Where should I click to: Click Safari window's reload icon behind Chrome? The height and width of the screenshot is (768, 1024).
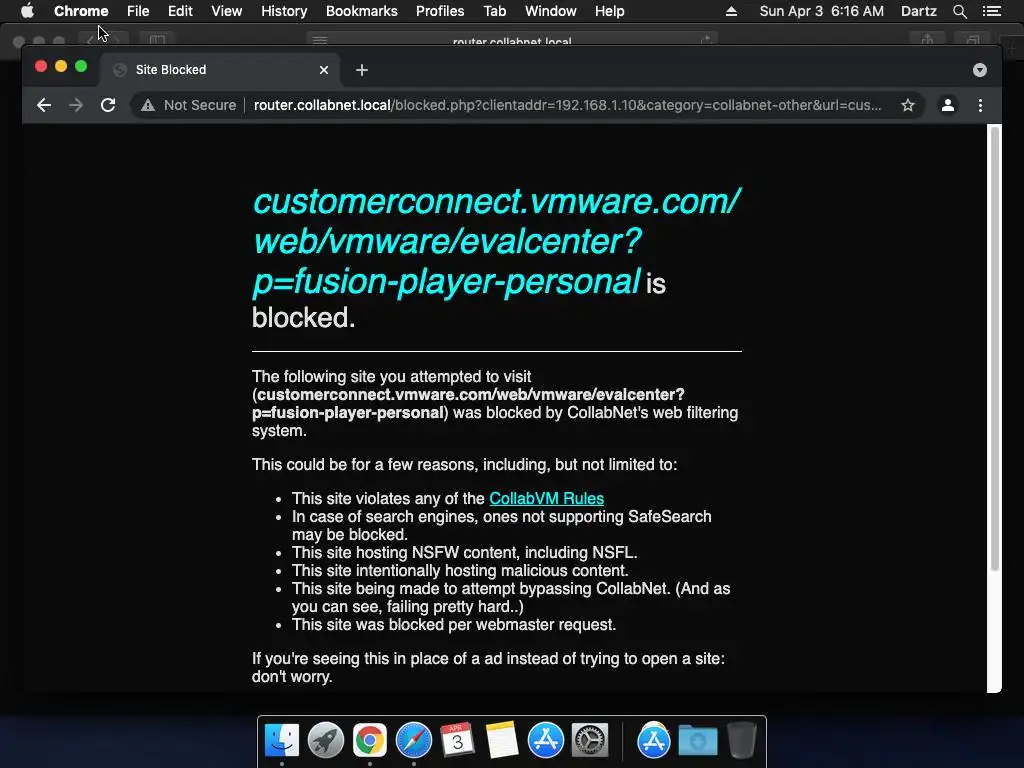[x=706, y=40]
